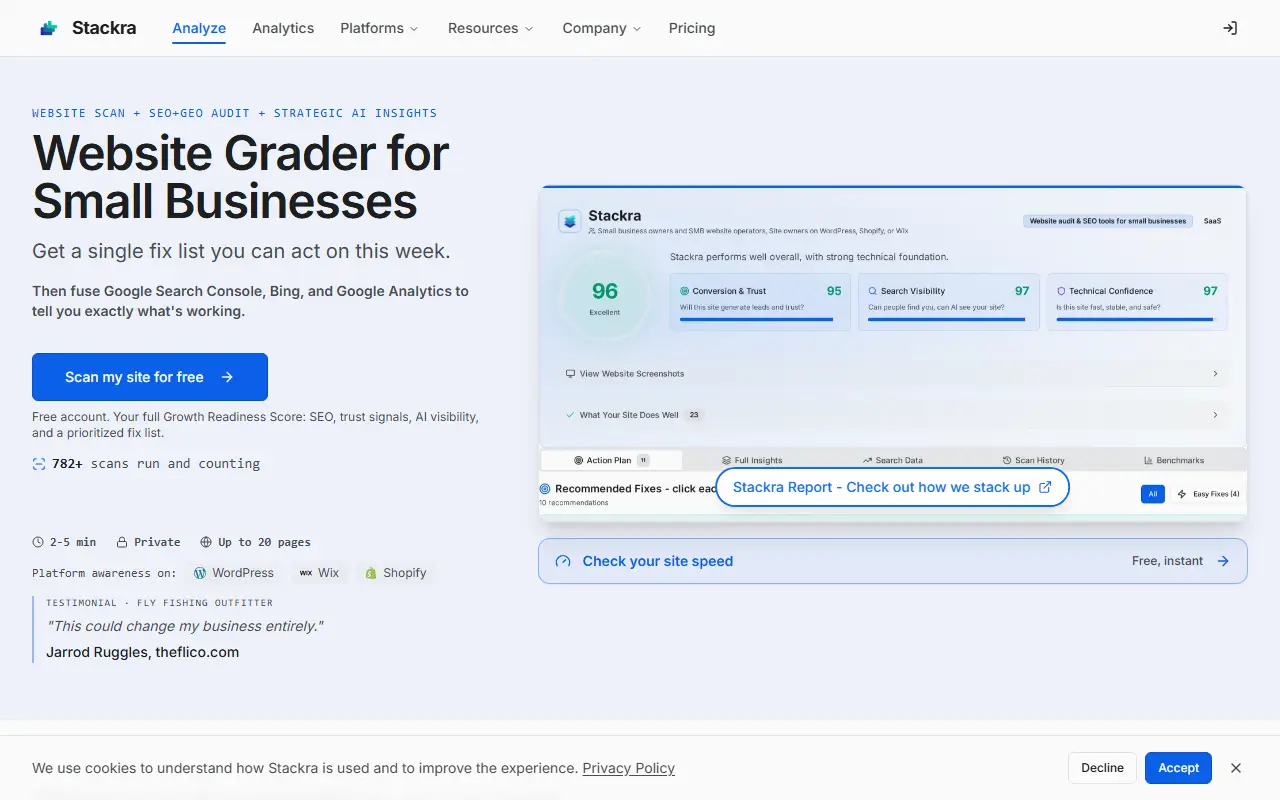Click Check your site speed link
This screenshot has width=1280, height=800.
[x=893, y=561]
